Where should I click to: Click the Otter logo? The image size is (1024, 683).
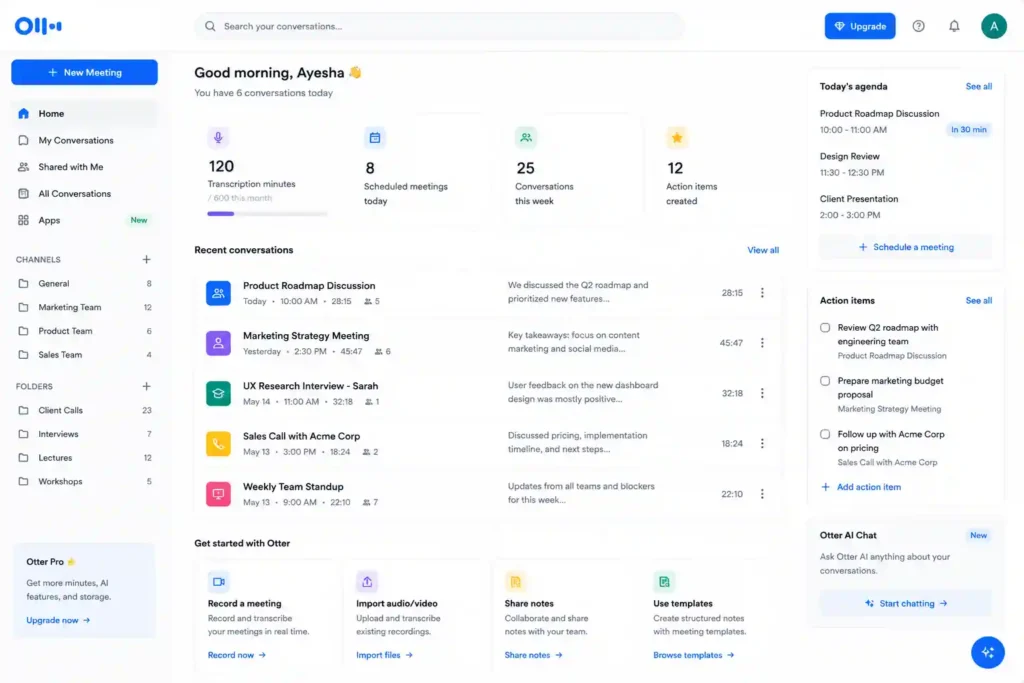(39, 26)
